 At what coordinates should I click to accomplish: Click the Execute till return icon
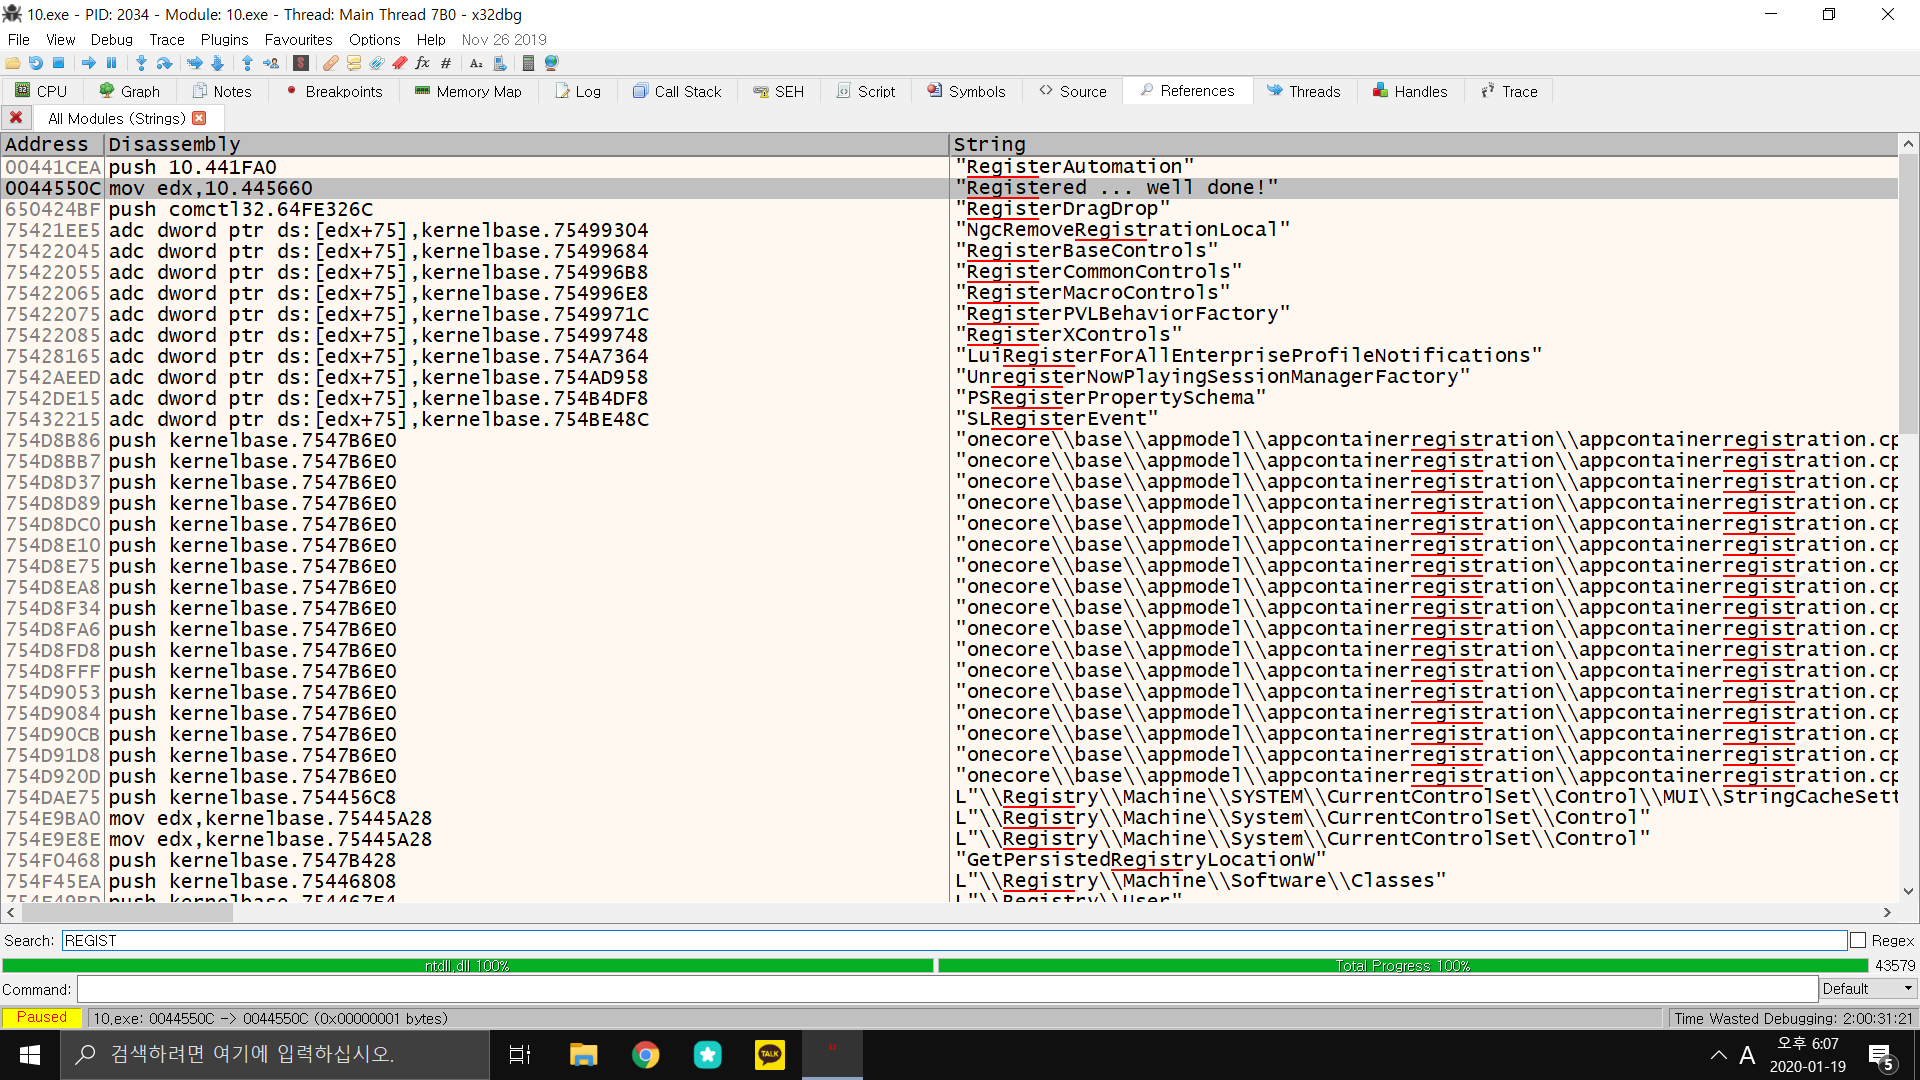248,63
